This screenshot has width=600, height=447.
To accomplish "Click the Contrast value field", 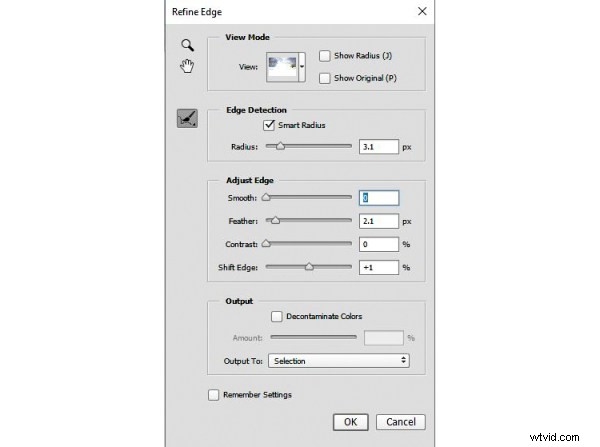I will pyautogui.click(x=379, y=245).
